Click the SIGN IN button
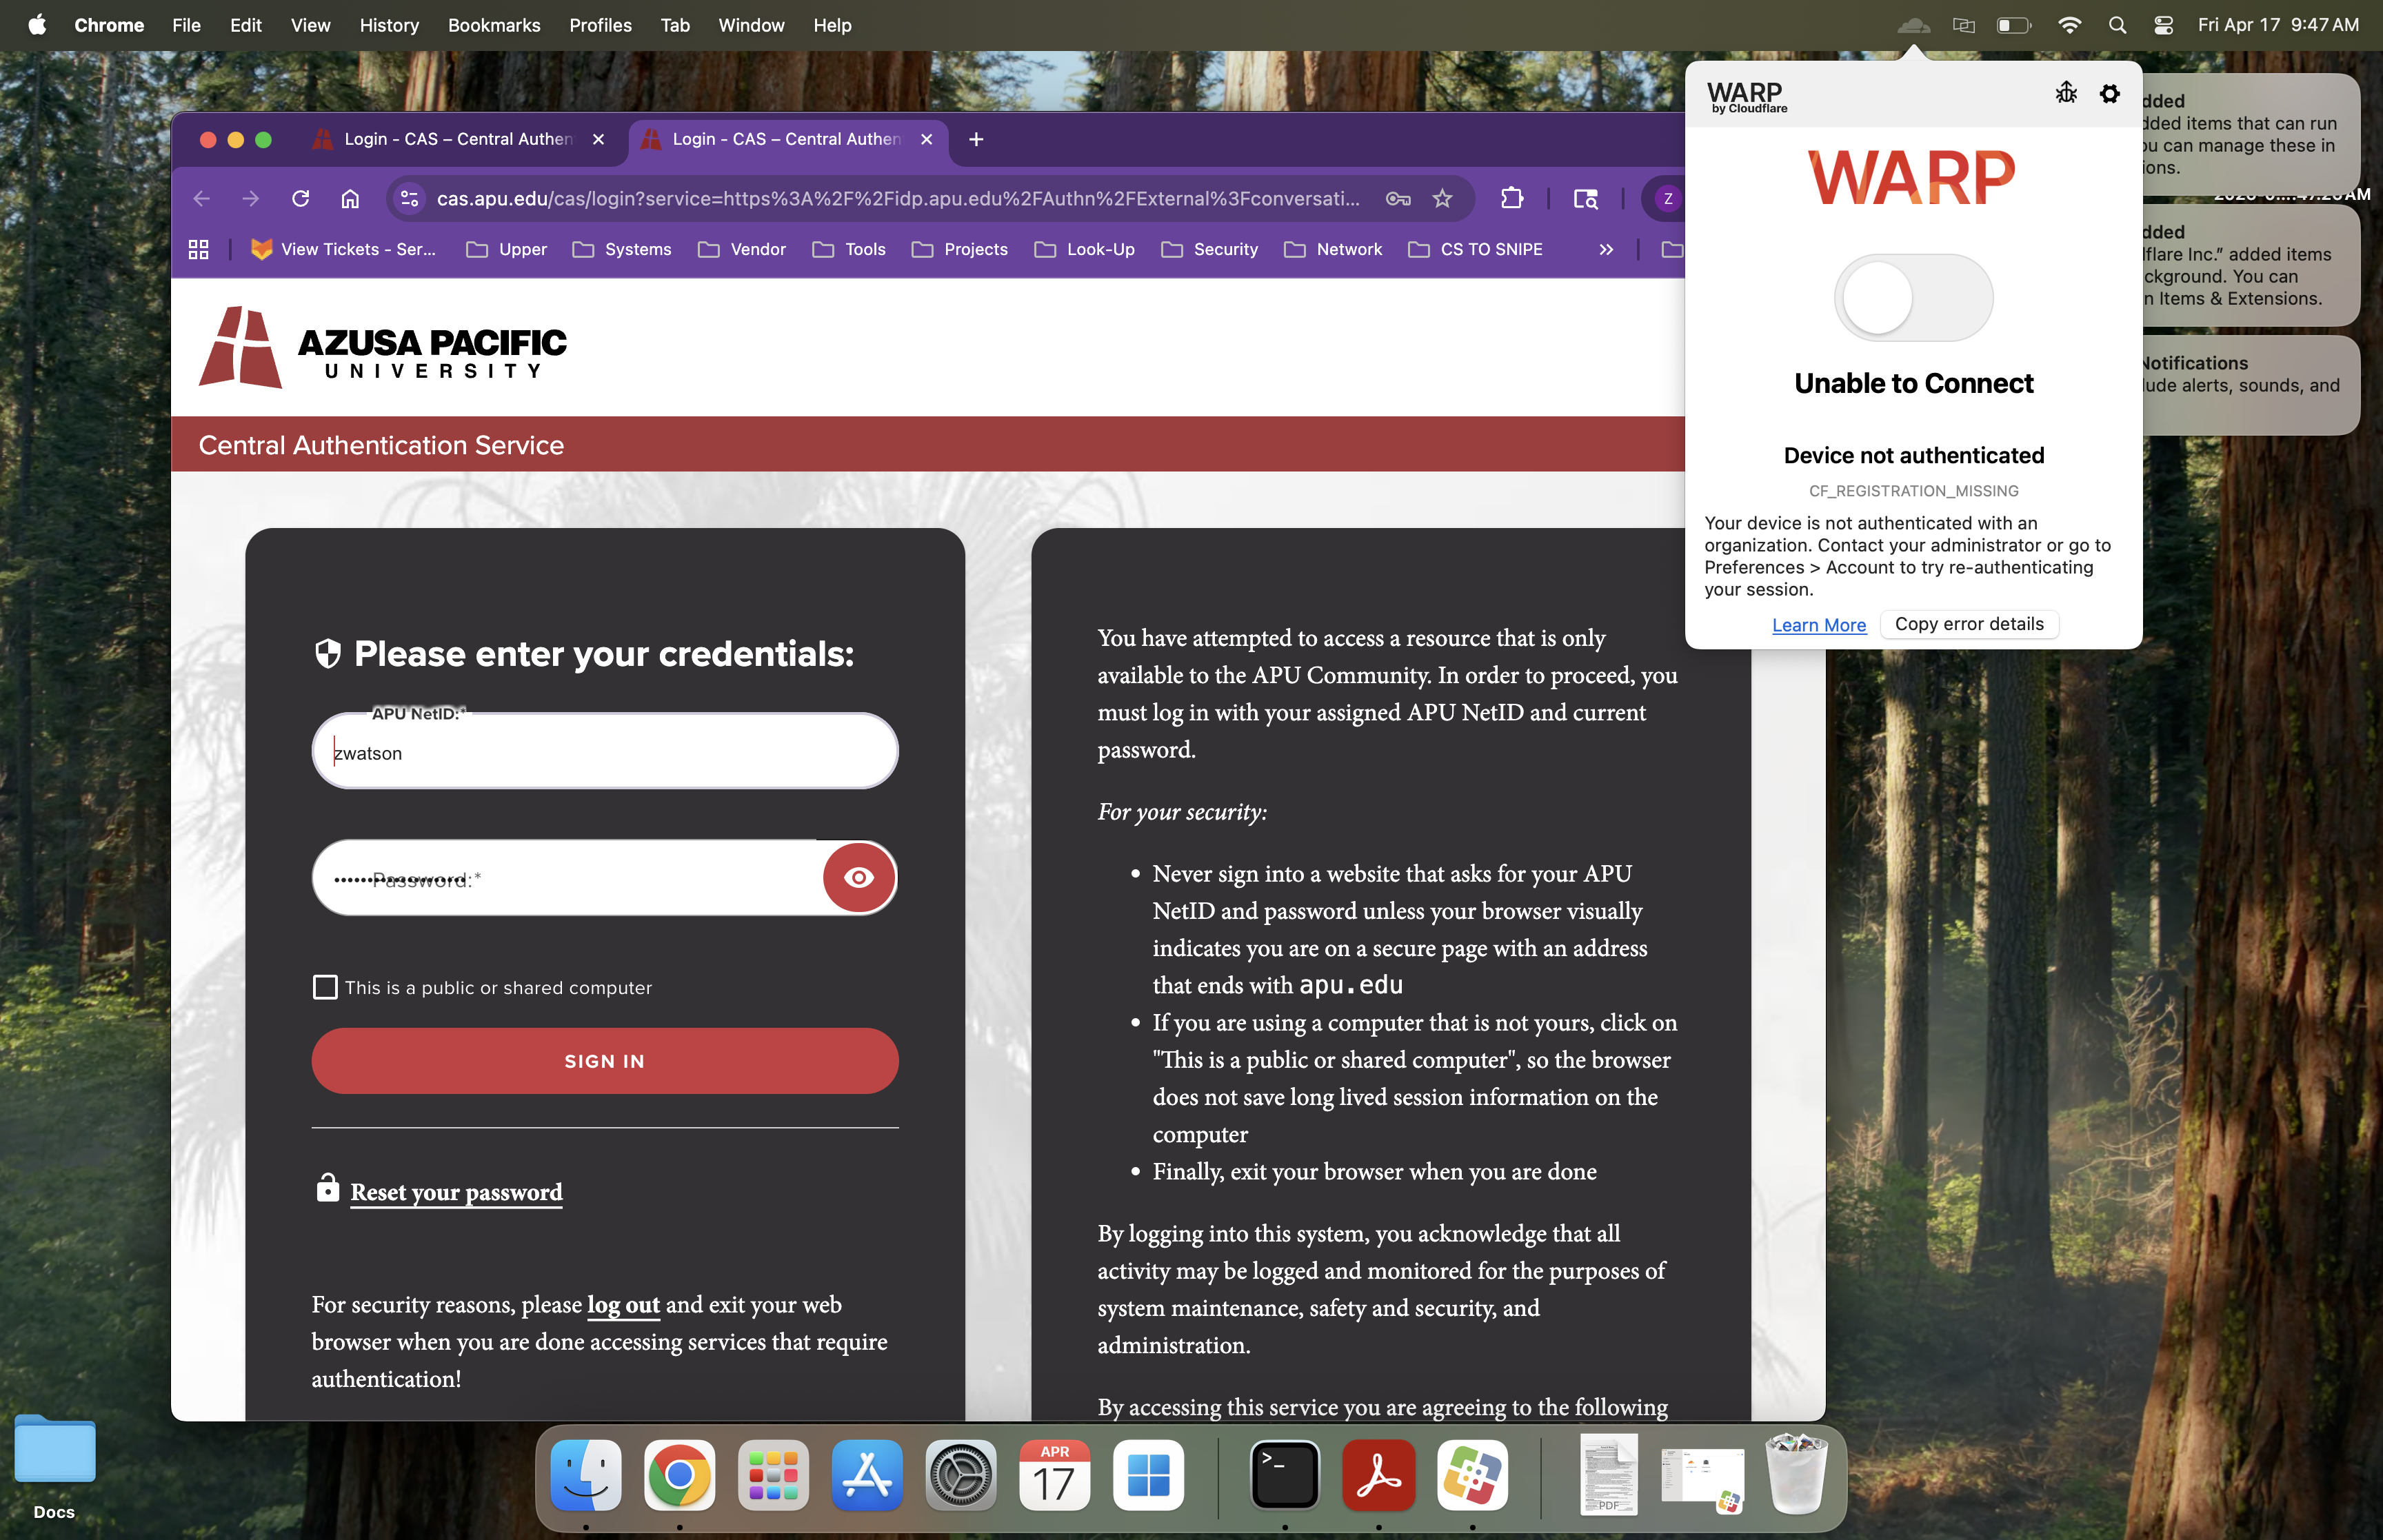 [x=604, y=1060]
